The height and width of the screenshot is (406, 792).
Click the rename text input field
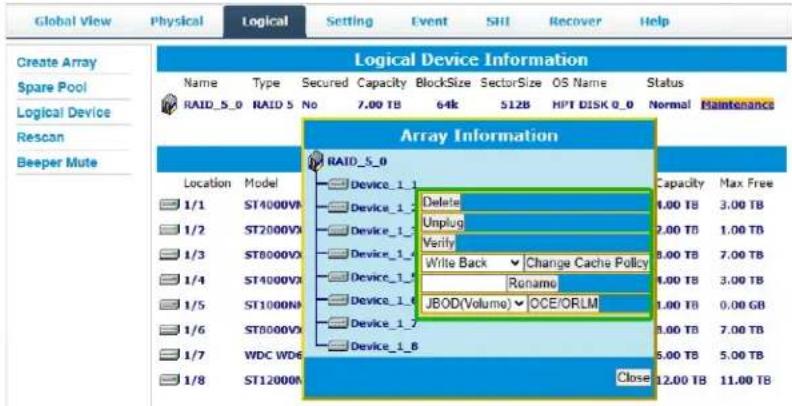(x=464, y=283)
